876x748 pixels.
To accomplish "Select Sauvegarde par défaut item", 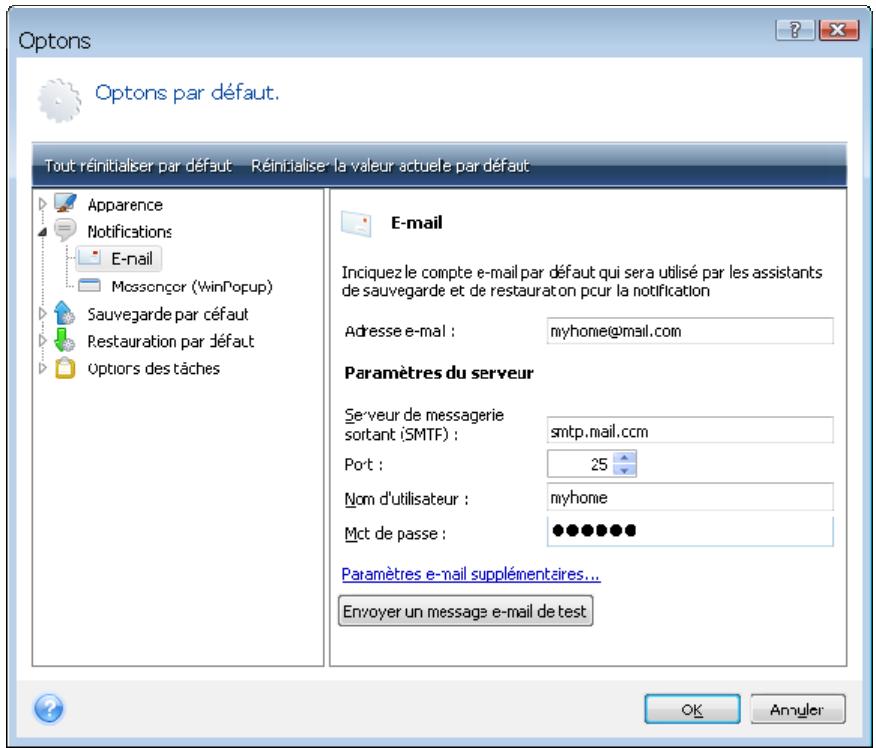I will point(168,314).
